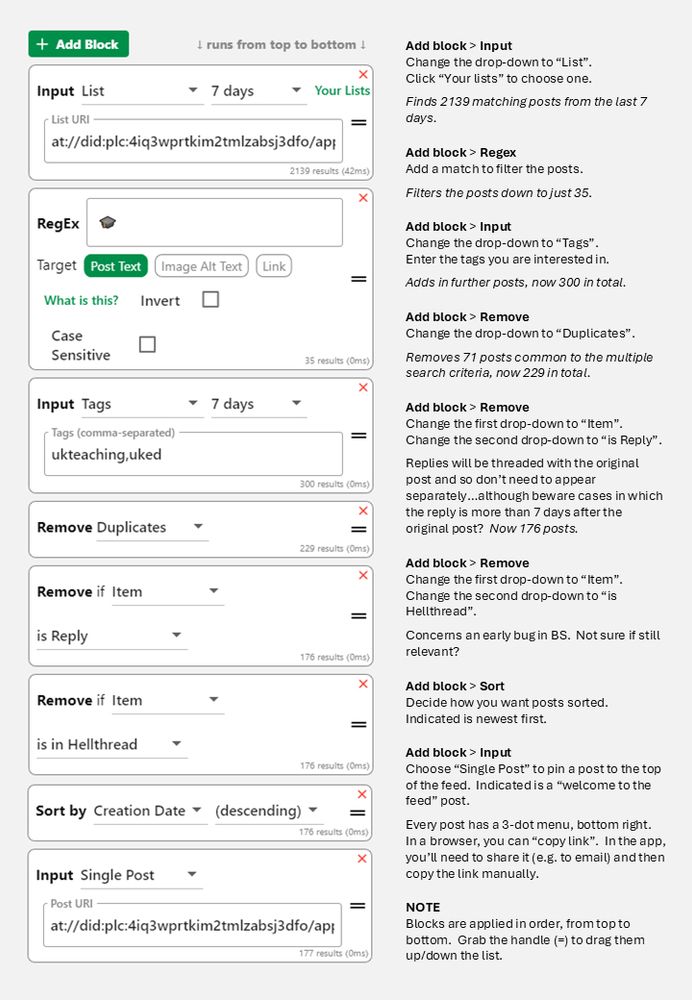This screenshot has height=1000, width=692.
Task: Open Item dropdown in the Hellthread block
Action: click(167, 700)
